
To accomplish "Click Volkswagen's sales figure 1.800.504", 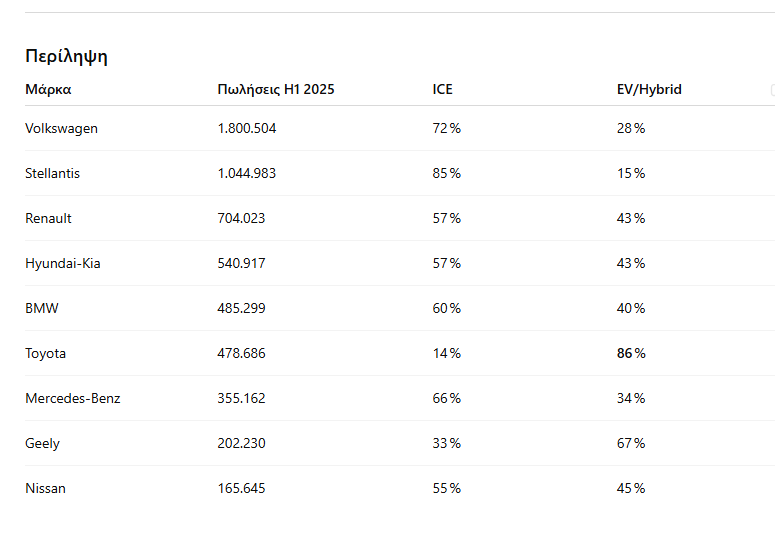I will pos(246,129).
